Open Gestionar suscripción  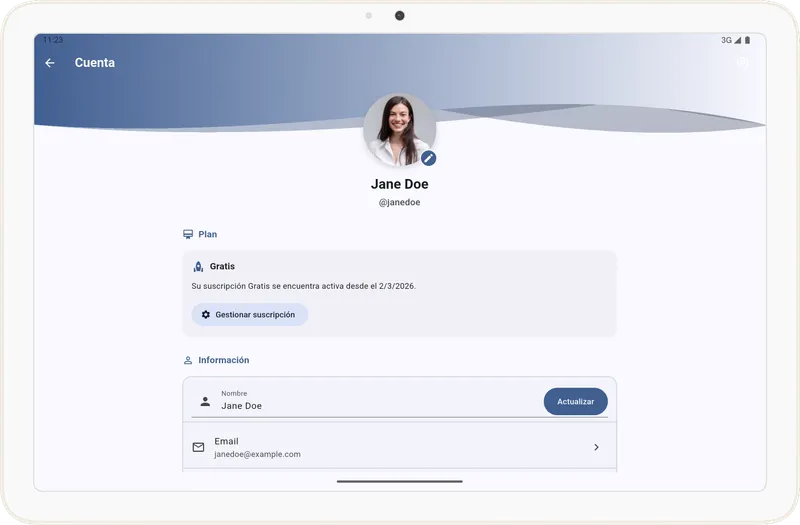click(x=249, y=315)
